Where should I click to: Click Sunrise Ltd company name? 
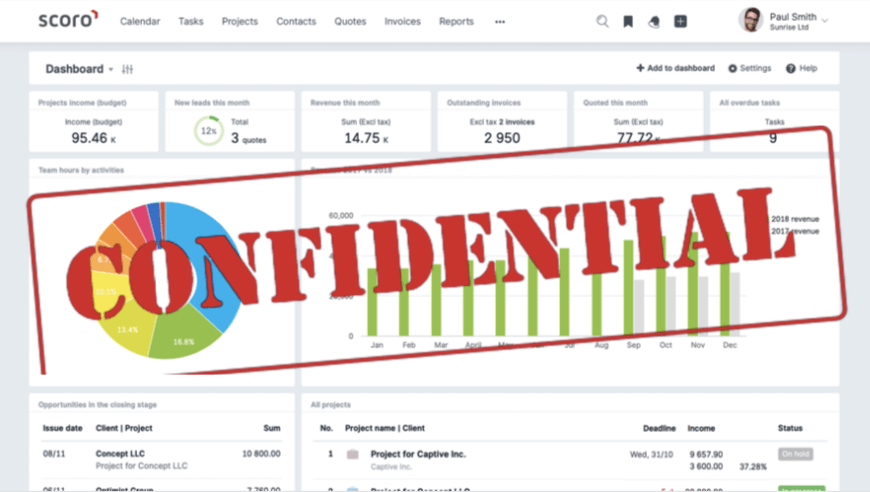(789, 28)
